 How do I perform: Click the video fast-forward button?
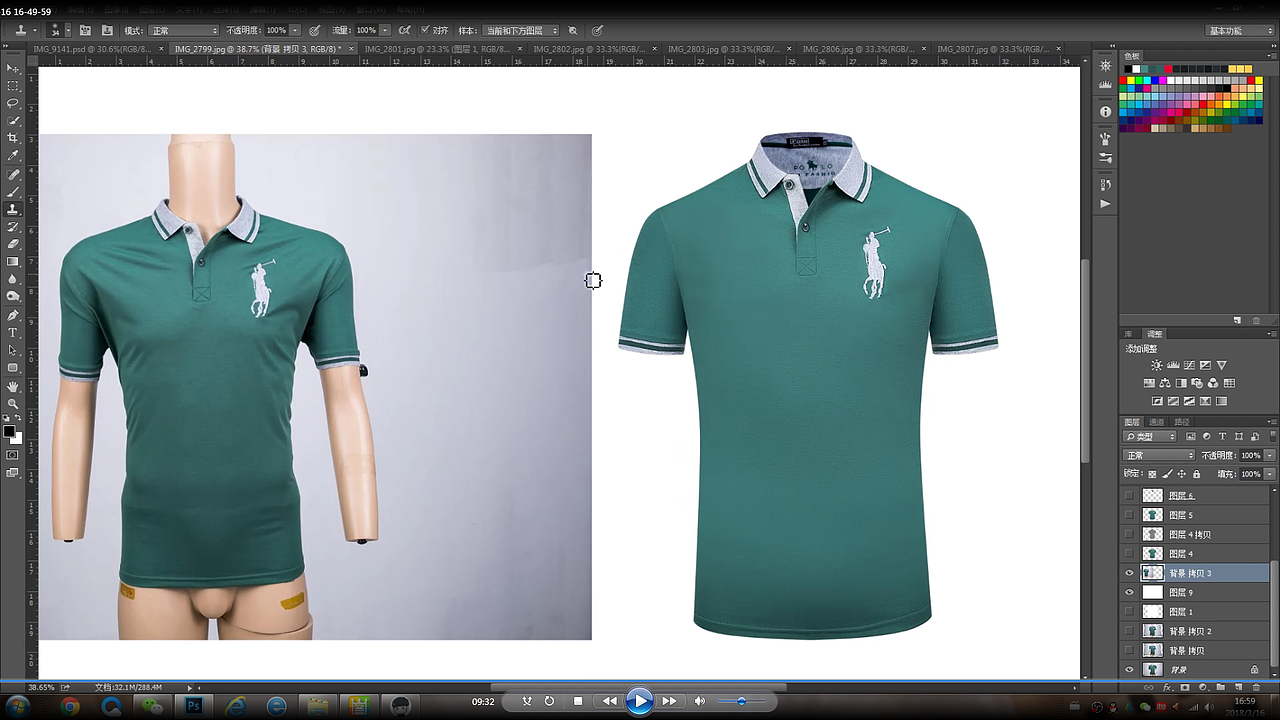pos(669,701)
